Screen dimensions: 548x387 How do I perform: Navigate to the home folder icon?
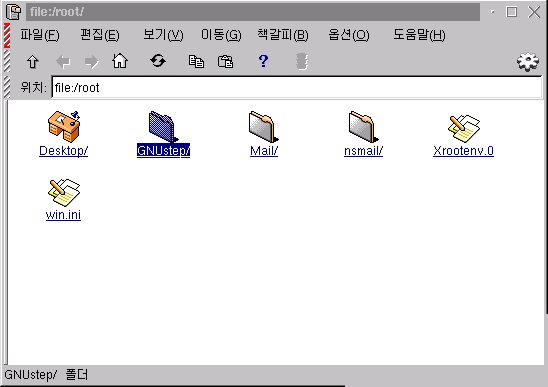pyautogui.click(x=120, y=61)
